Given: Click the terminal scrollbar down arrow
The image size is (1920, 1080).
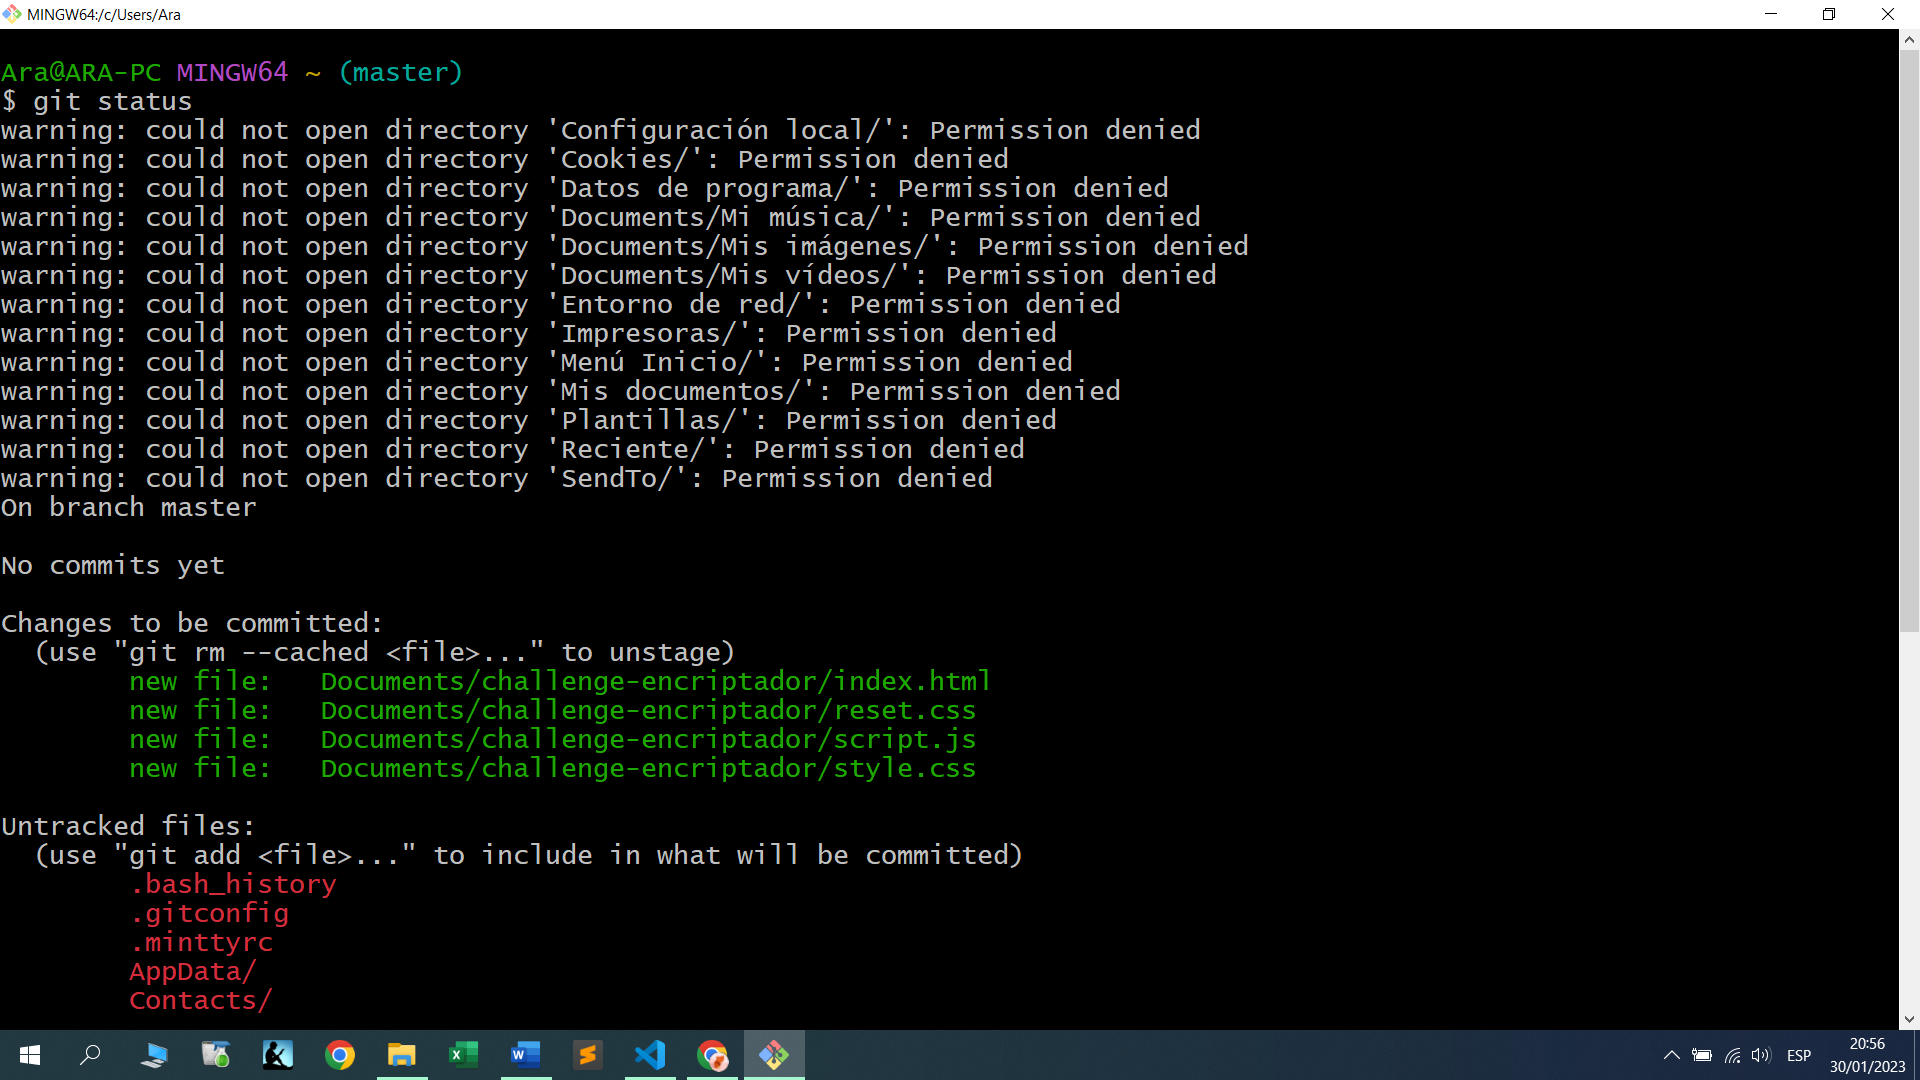Looking at the screenshot, I should pos(1909,1020).
